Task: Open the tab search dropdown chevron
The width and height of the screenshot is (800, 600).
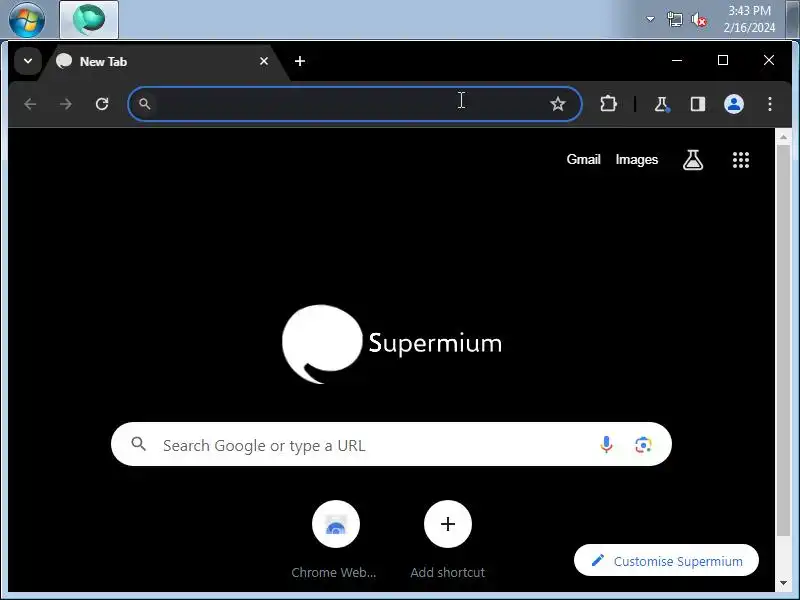Action: 28,61
